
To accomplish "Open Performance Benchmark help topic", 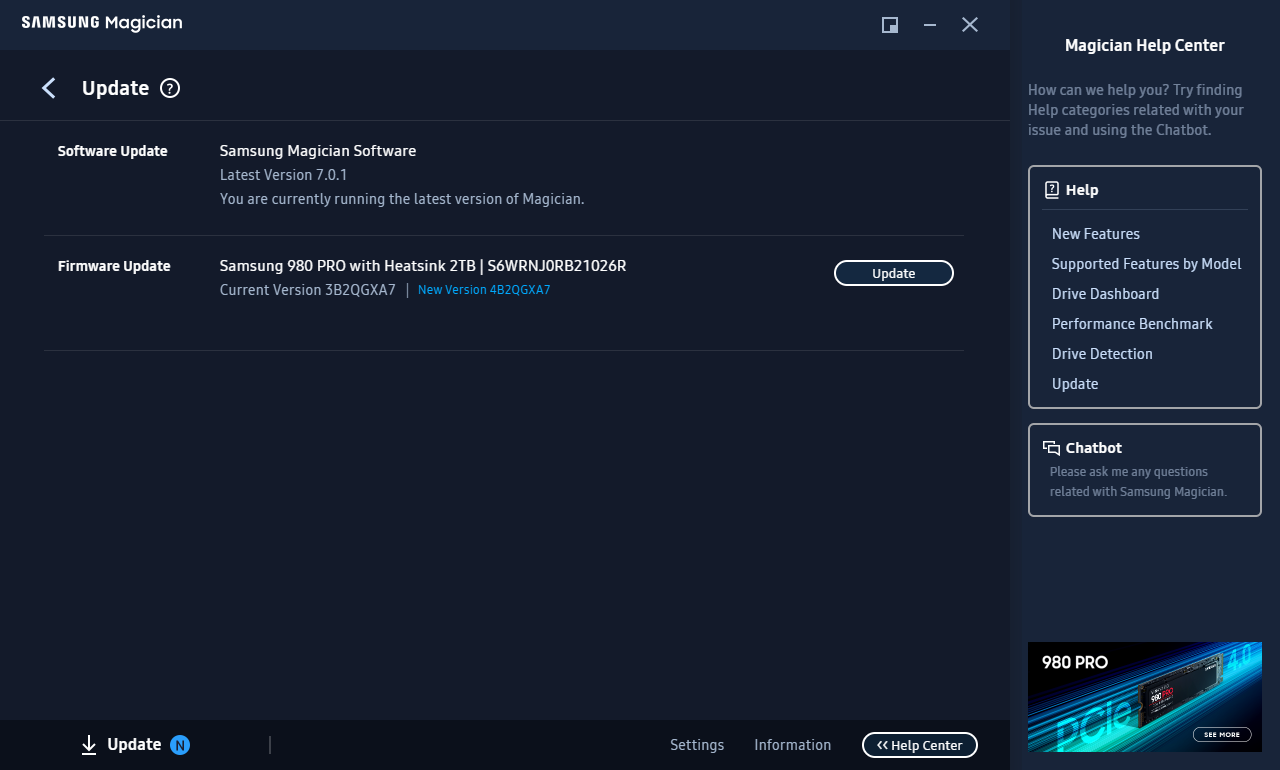I will tap(1132, 324).
